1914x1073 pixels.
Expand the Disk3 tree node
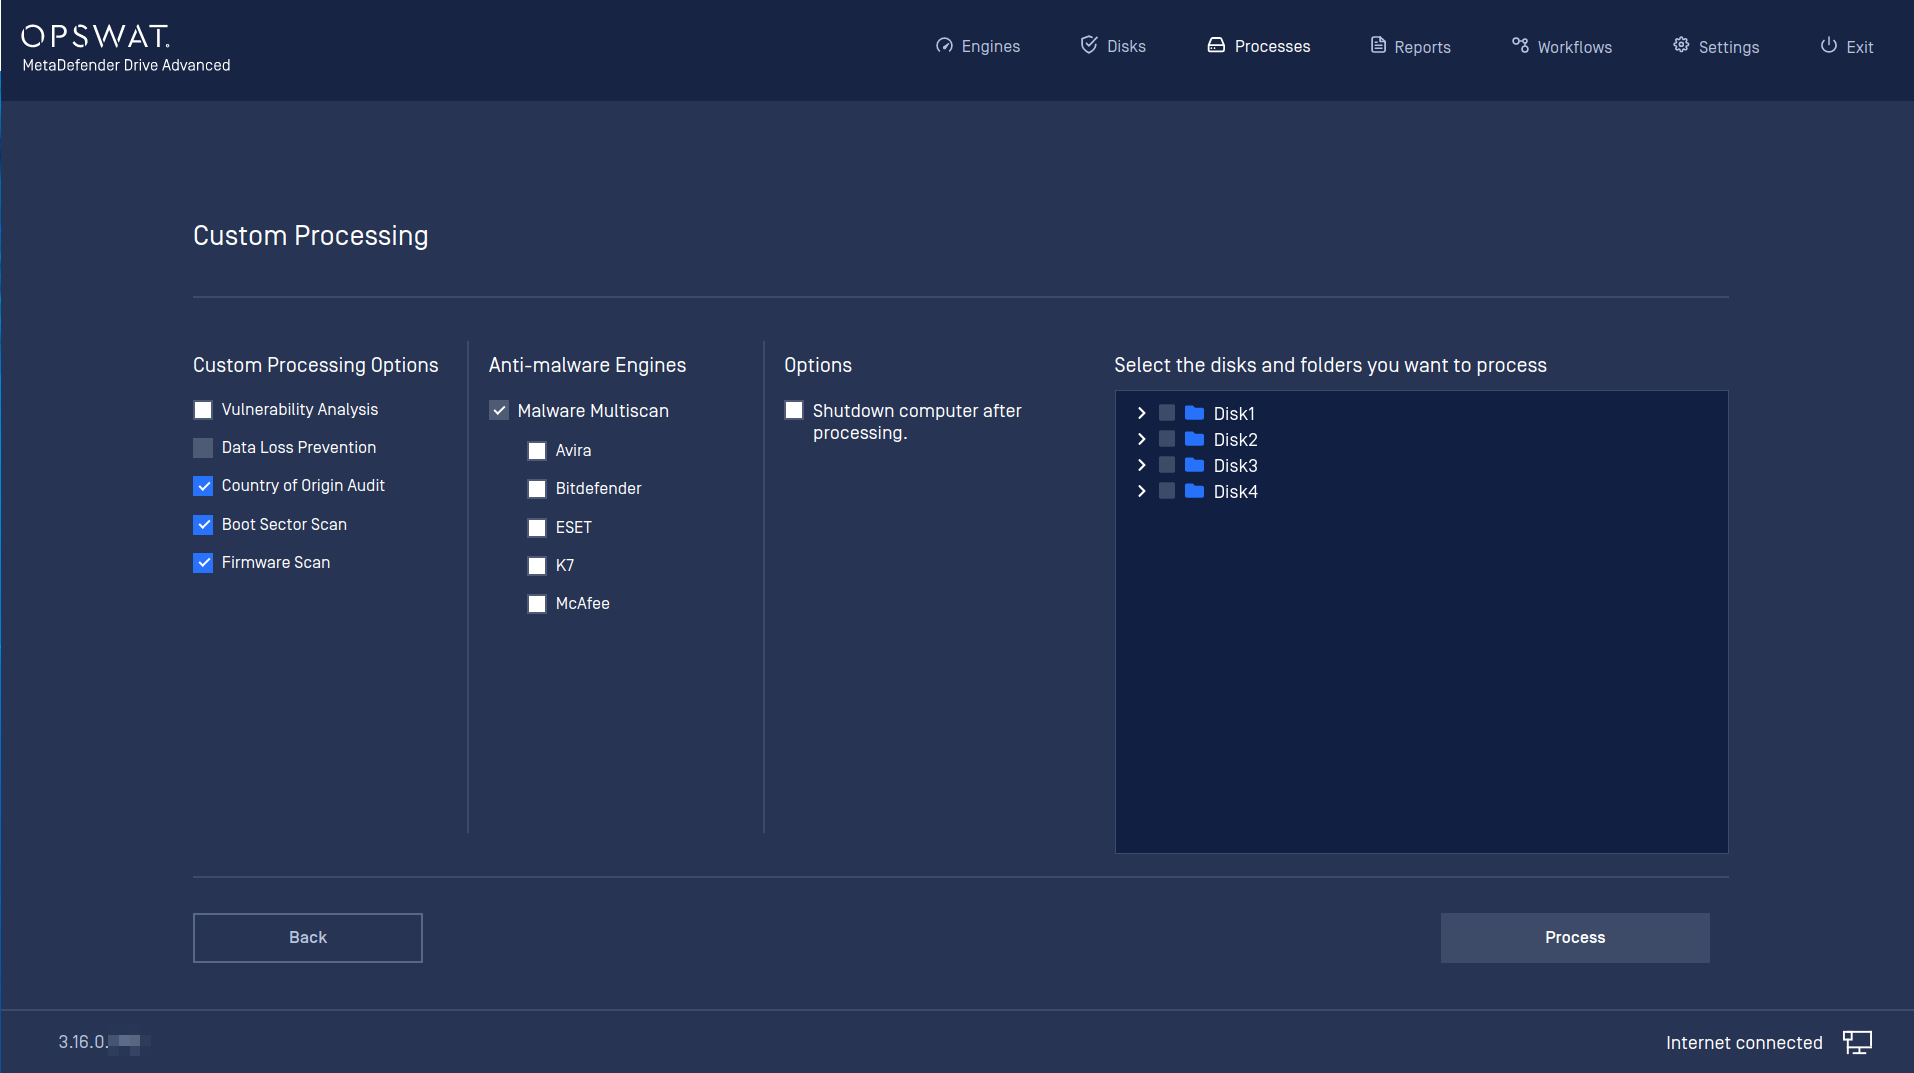1141,465
